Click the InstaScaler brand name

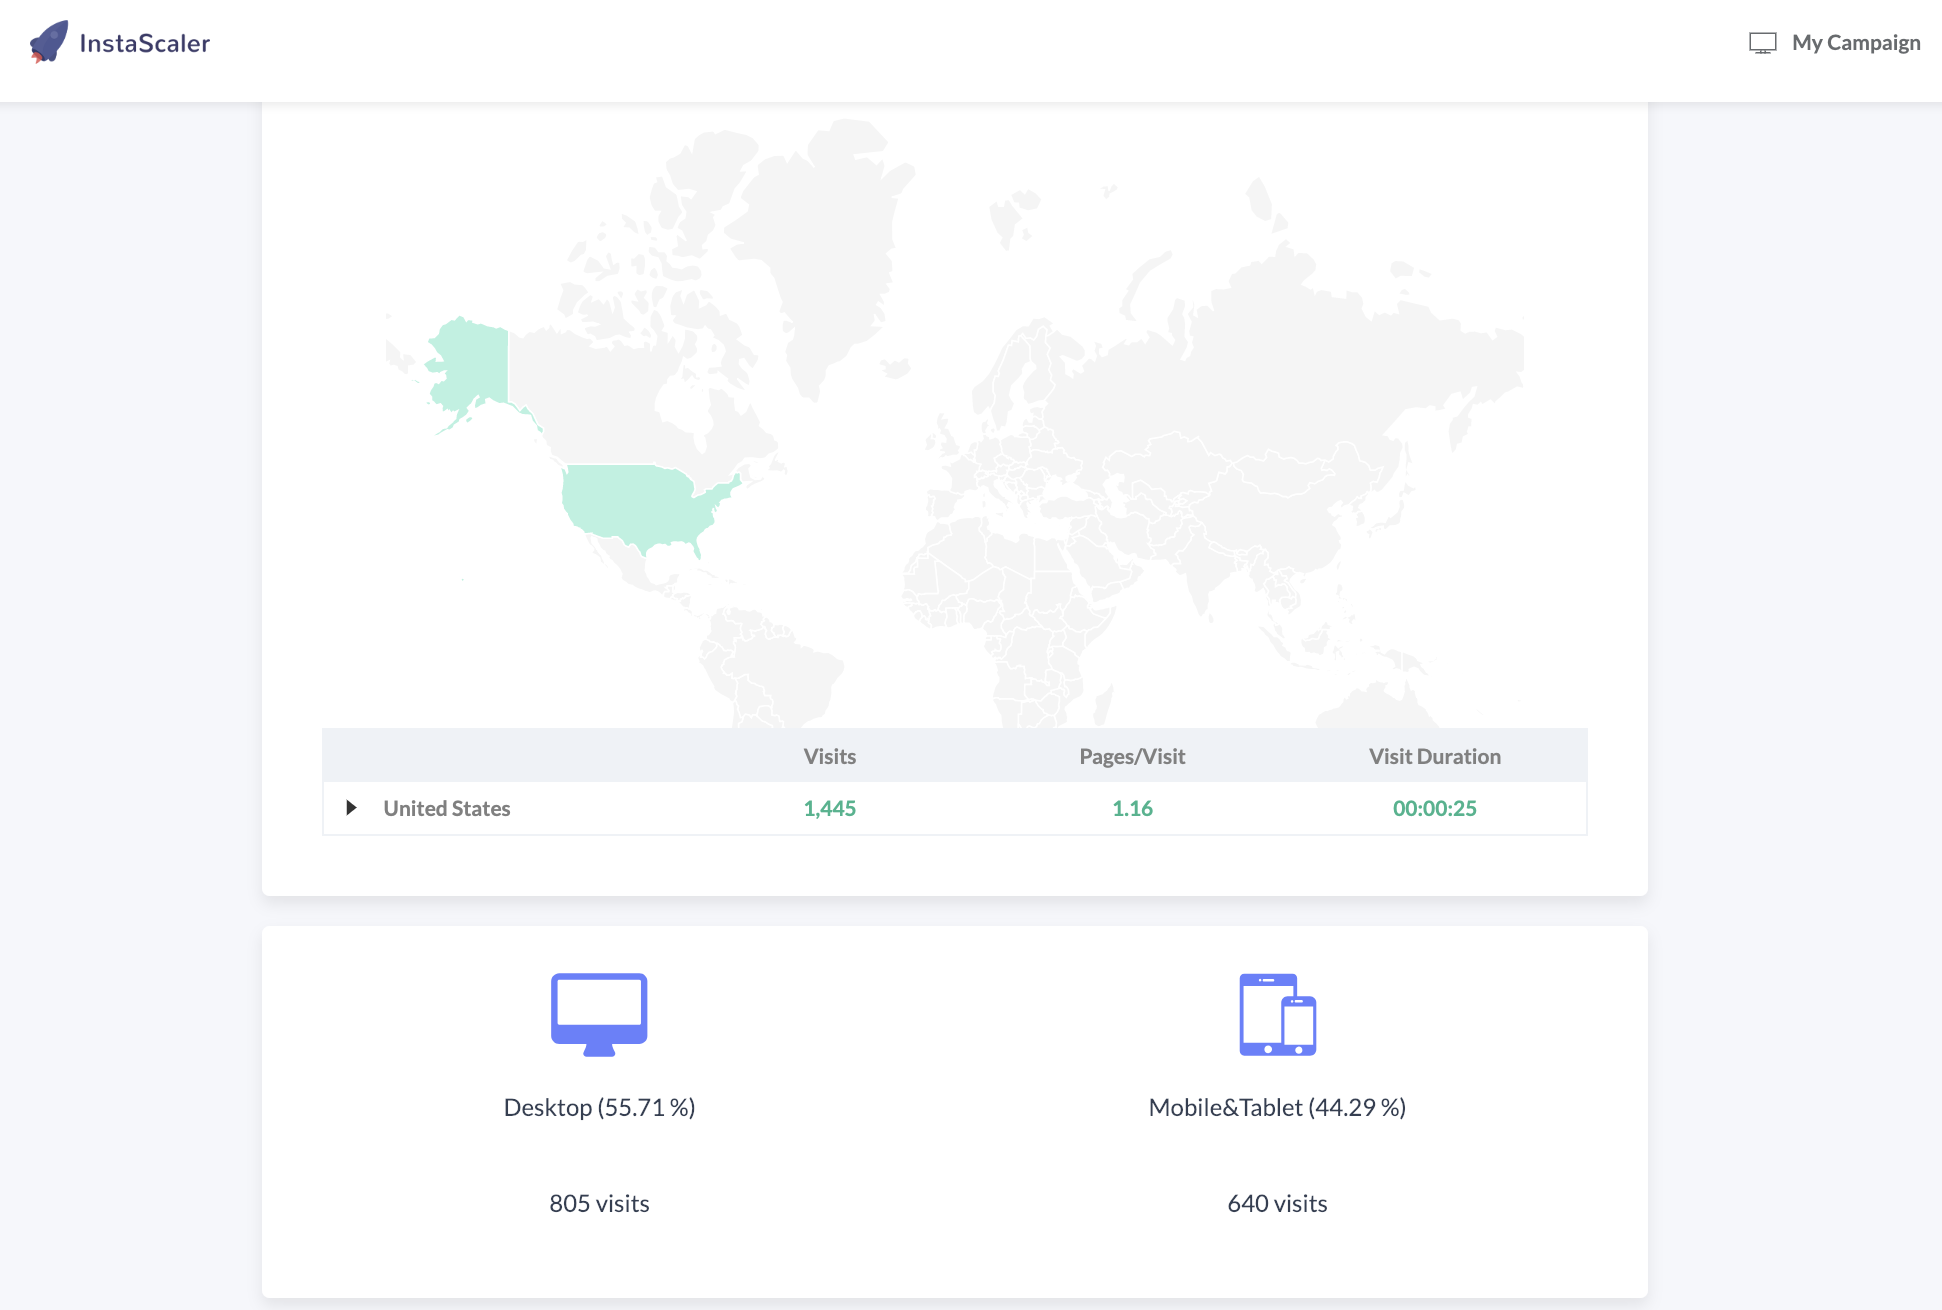[x=145, y=42]
